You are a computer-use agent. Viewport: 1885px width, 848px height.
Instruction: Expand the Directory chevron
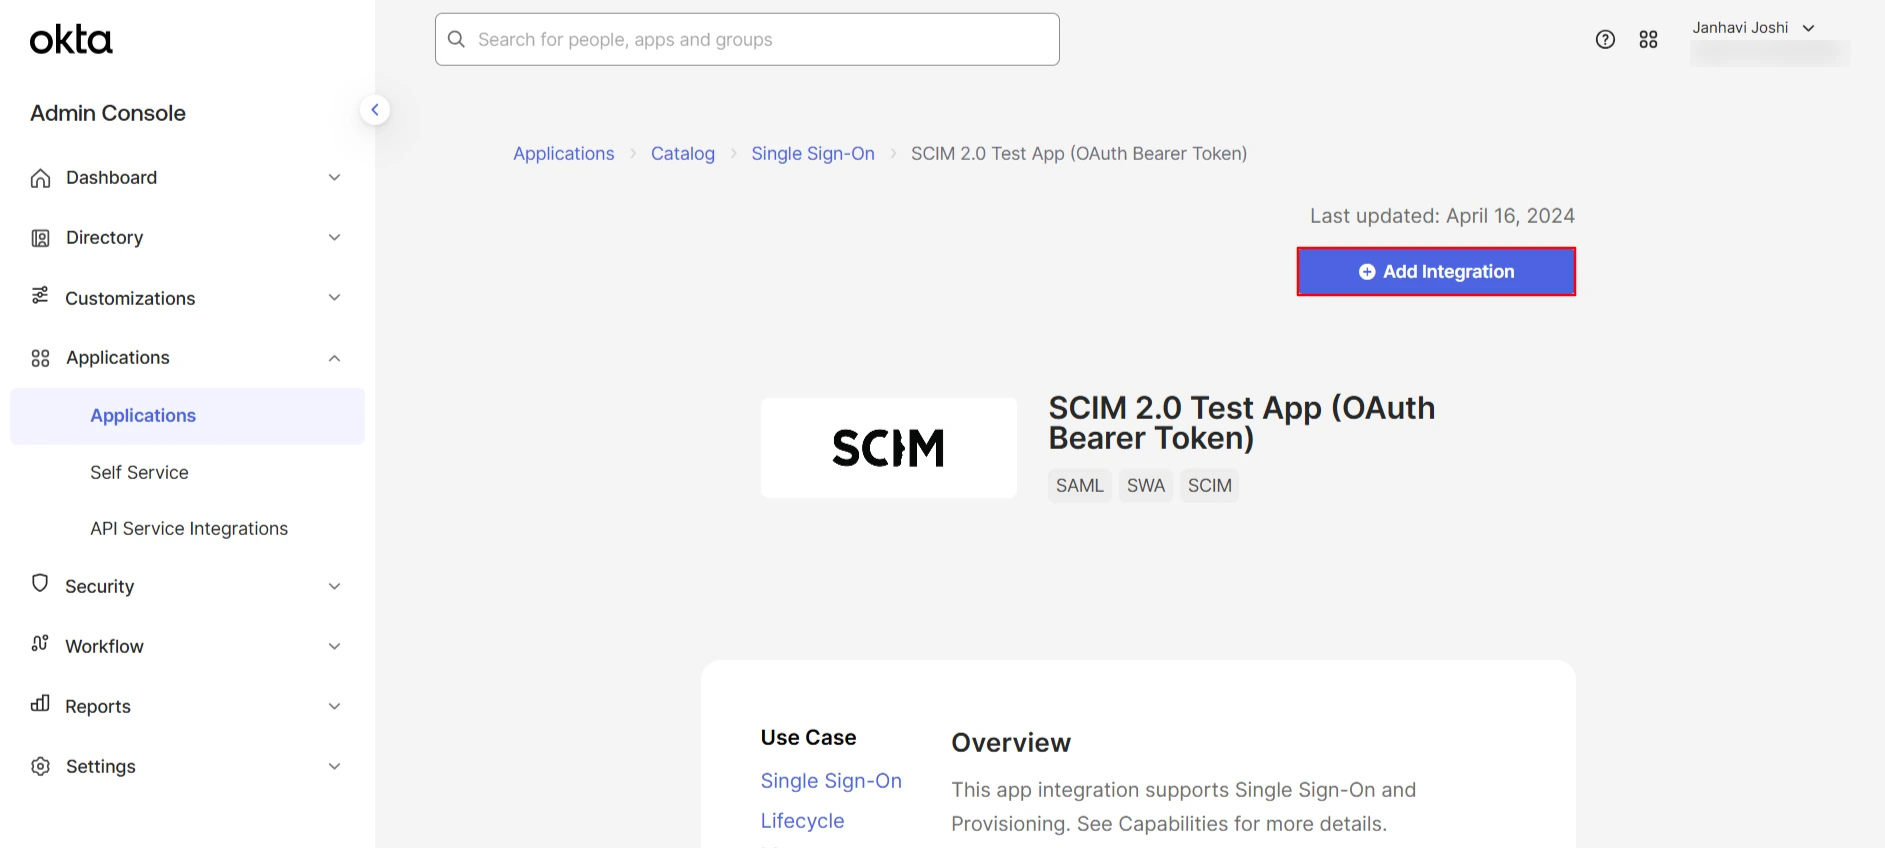point(335,237)
